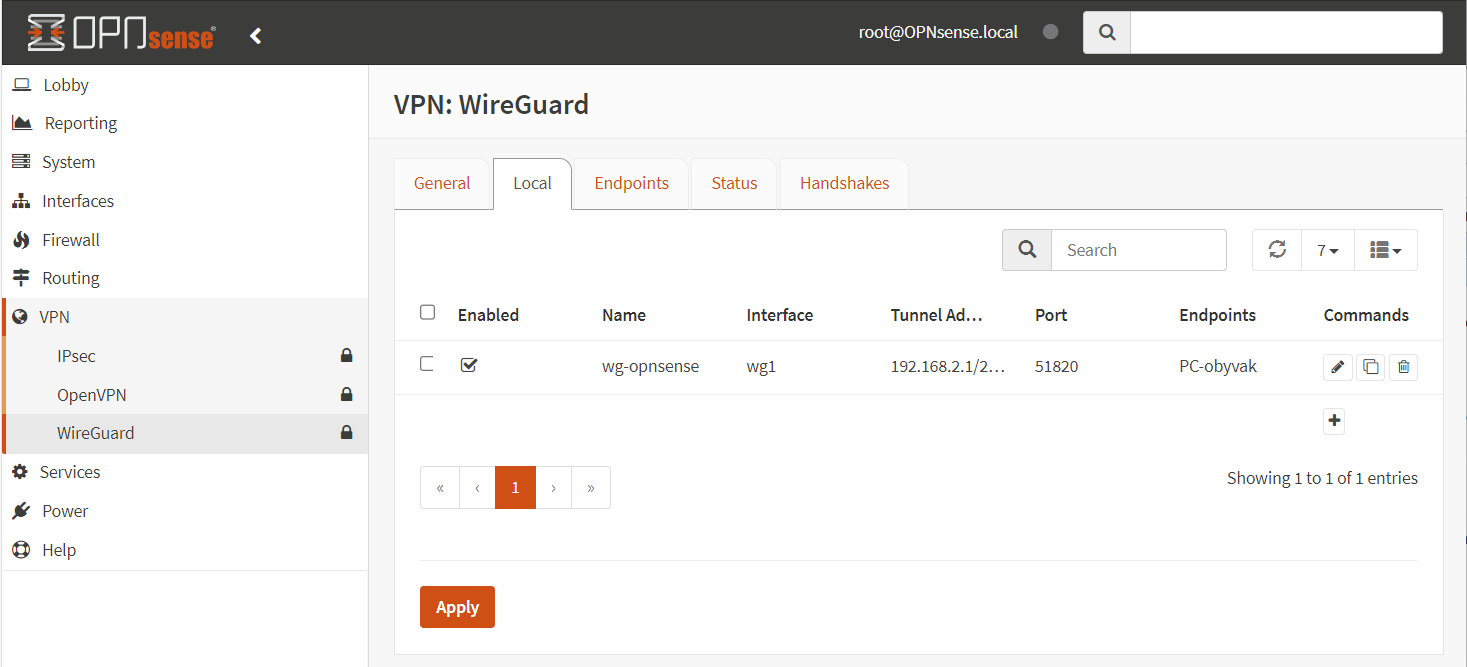
Task: Select the wg-opnsense row checkbox
Action: pos(428,365)
